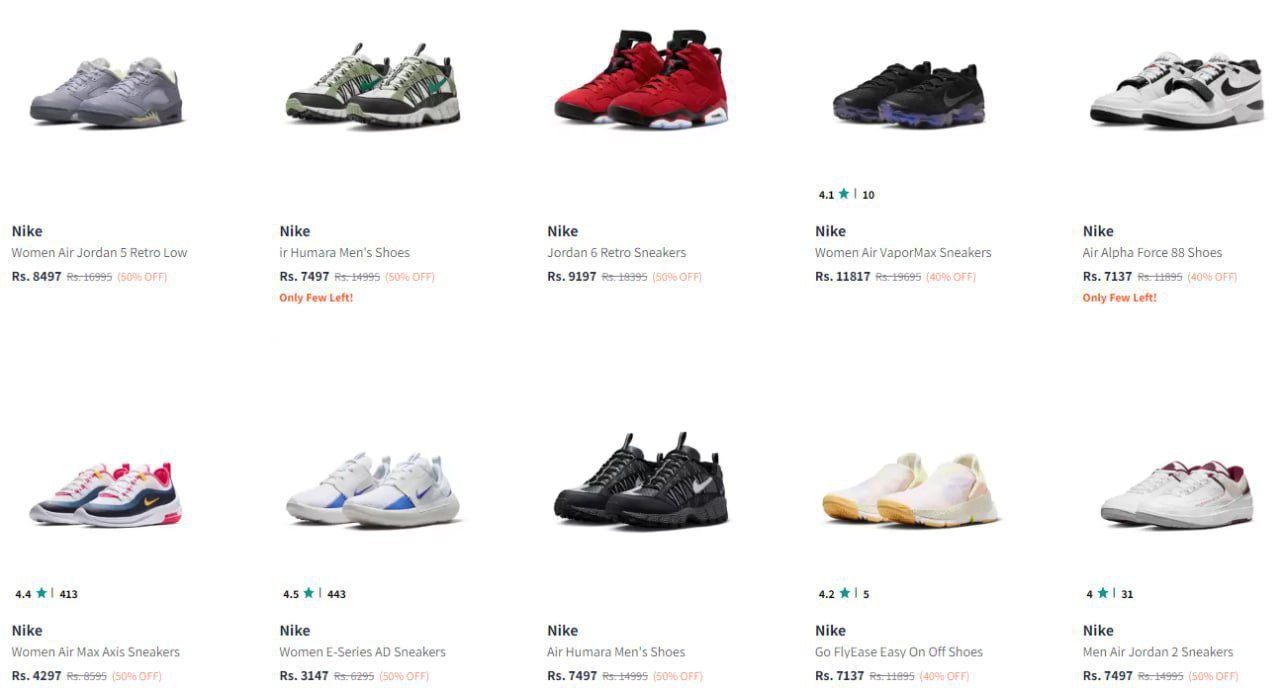Click the Rs. 8497 price of Air Jordan 5
Image resolution: width=1280 pixels, height=689 pixels.
pyautogui.click(x=37, y=276)
